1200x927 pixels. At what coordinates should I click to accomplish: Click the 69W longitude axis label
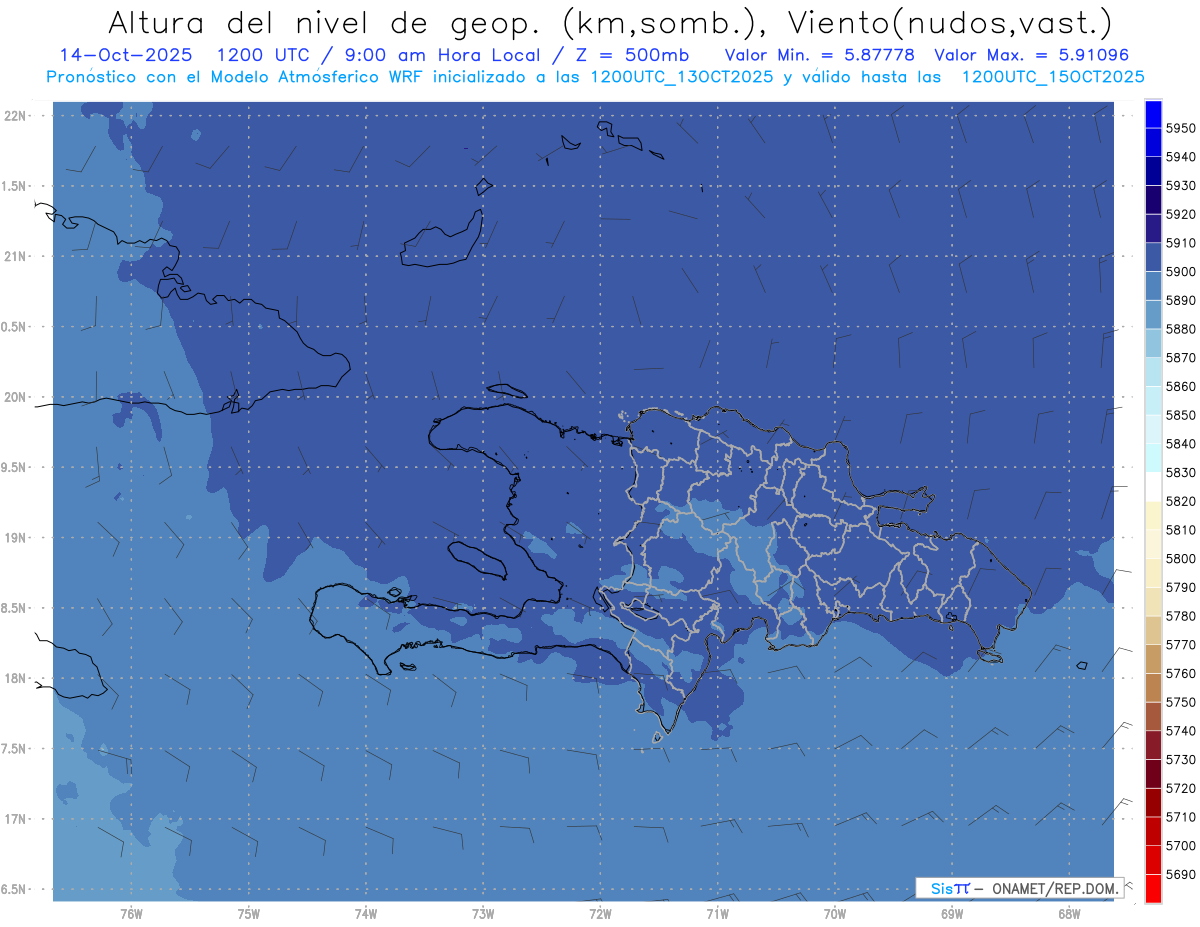952,914
